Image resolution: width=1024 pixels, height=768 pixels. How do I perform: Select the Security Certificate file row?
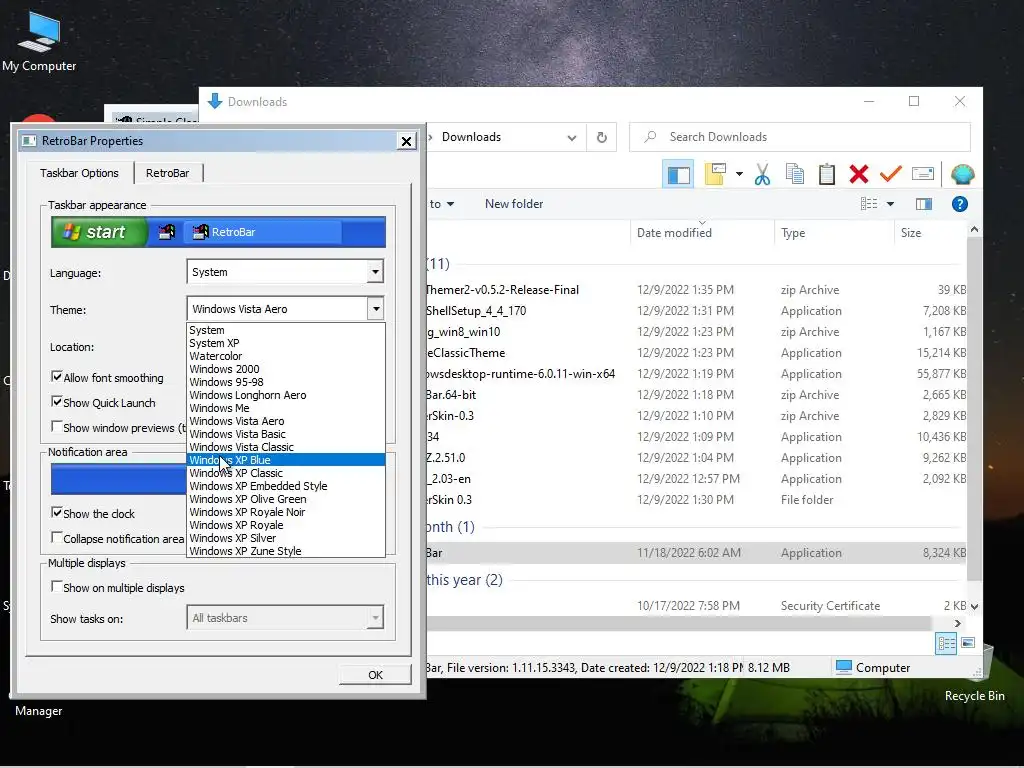click(696, 605)
